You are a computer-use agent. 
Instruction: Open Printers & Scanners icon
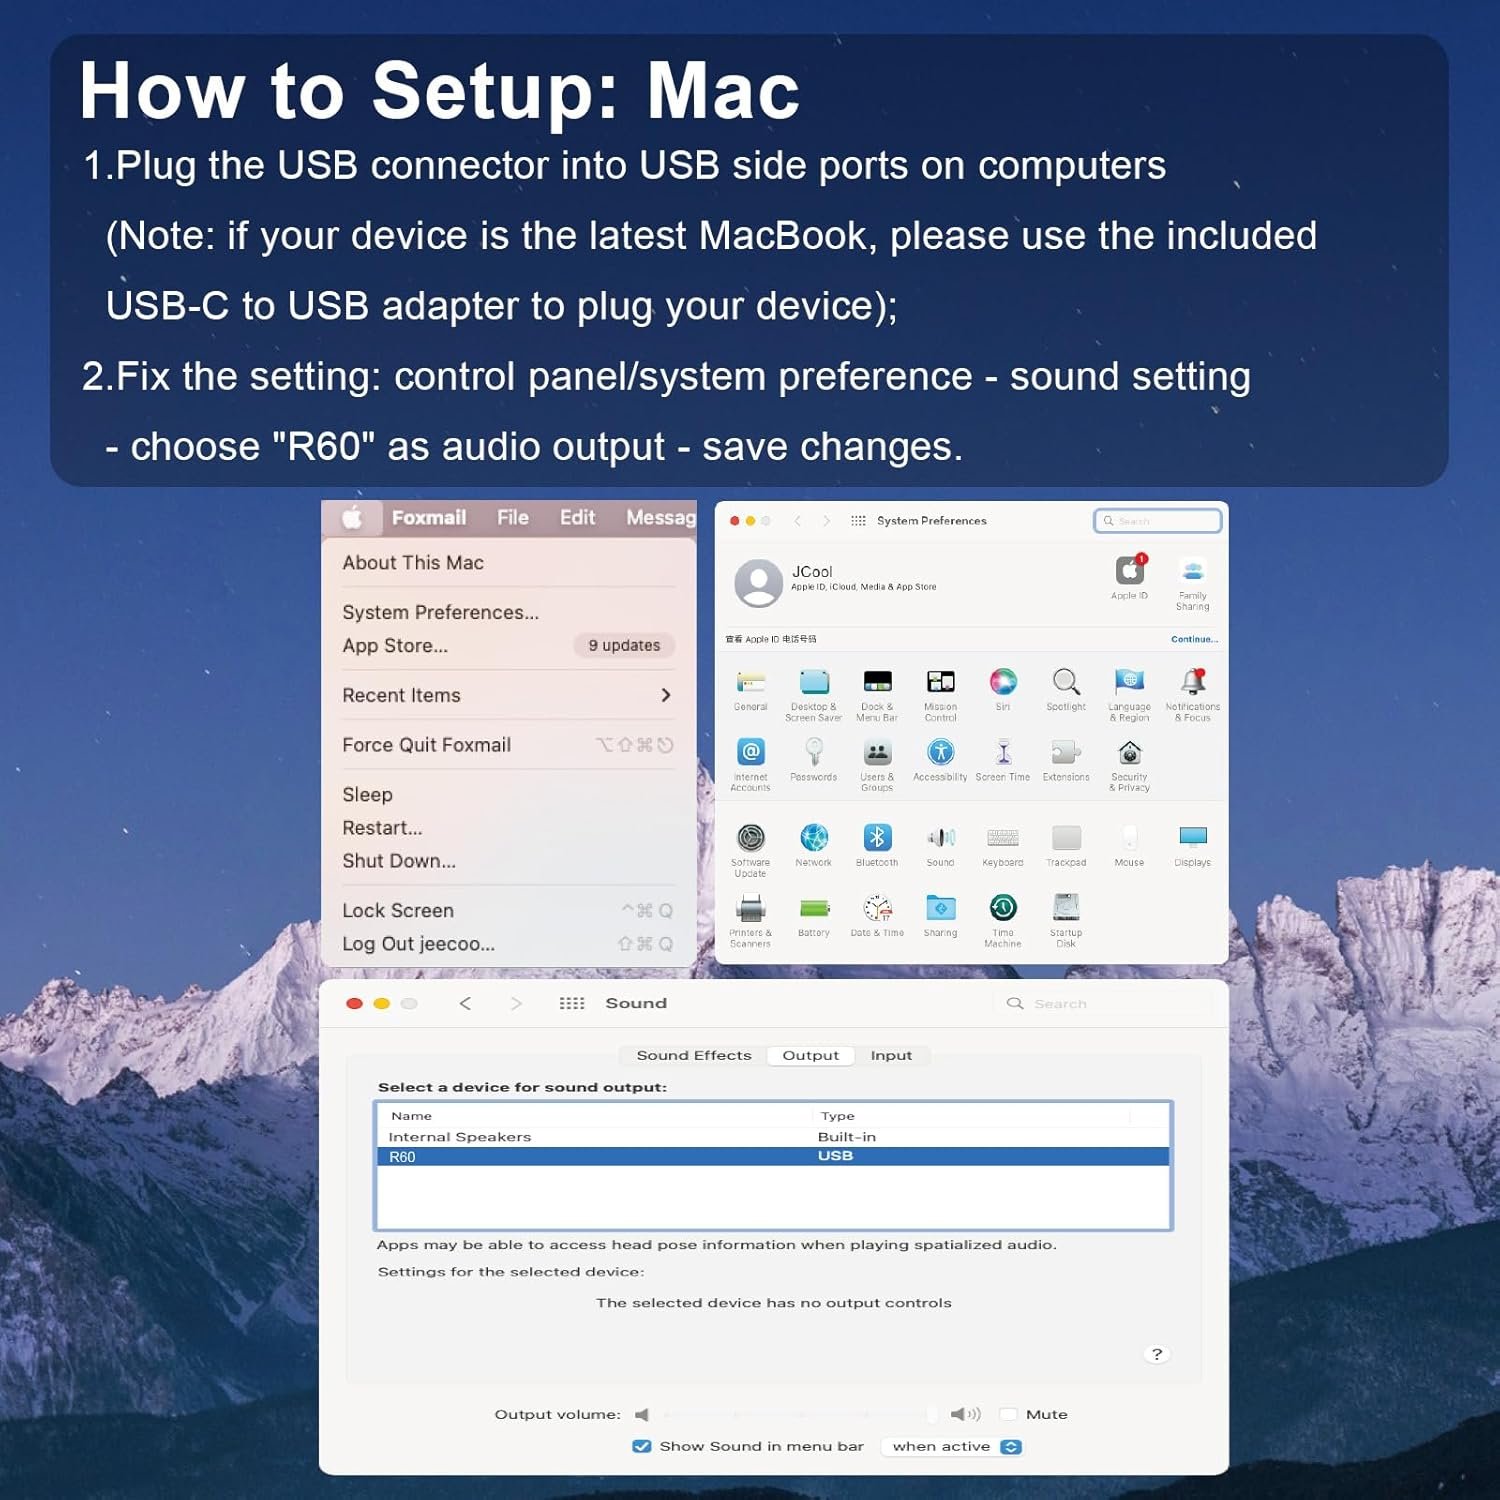(750, 908)
